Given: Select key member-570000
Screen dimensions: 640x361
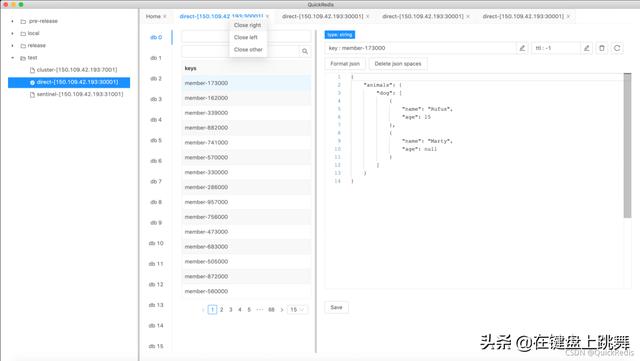Looking at the screenshot, I should [246, 158].
